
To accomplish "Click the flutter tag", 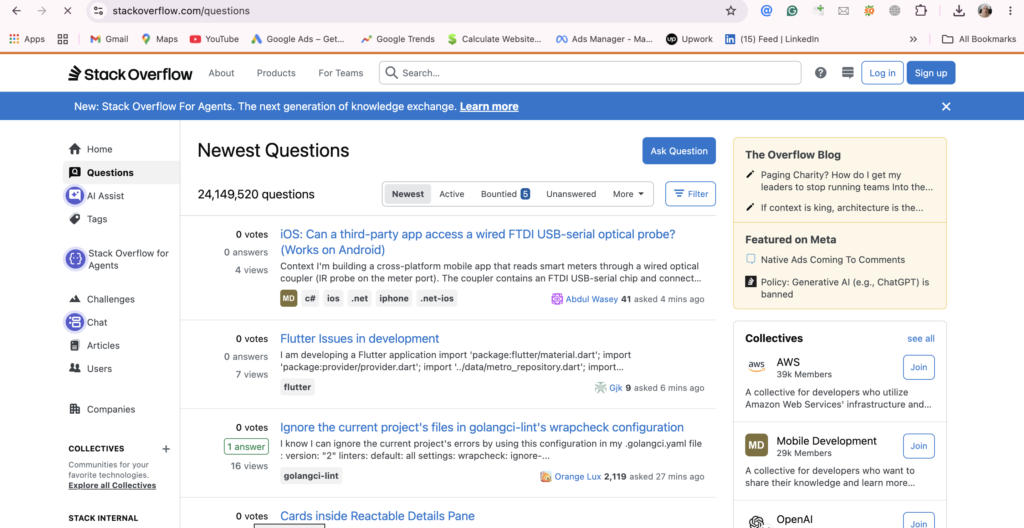I will [298, 387].
